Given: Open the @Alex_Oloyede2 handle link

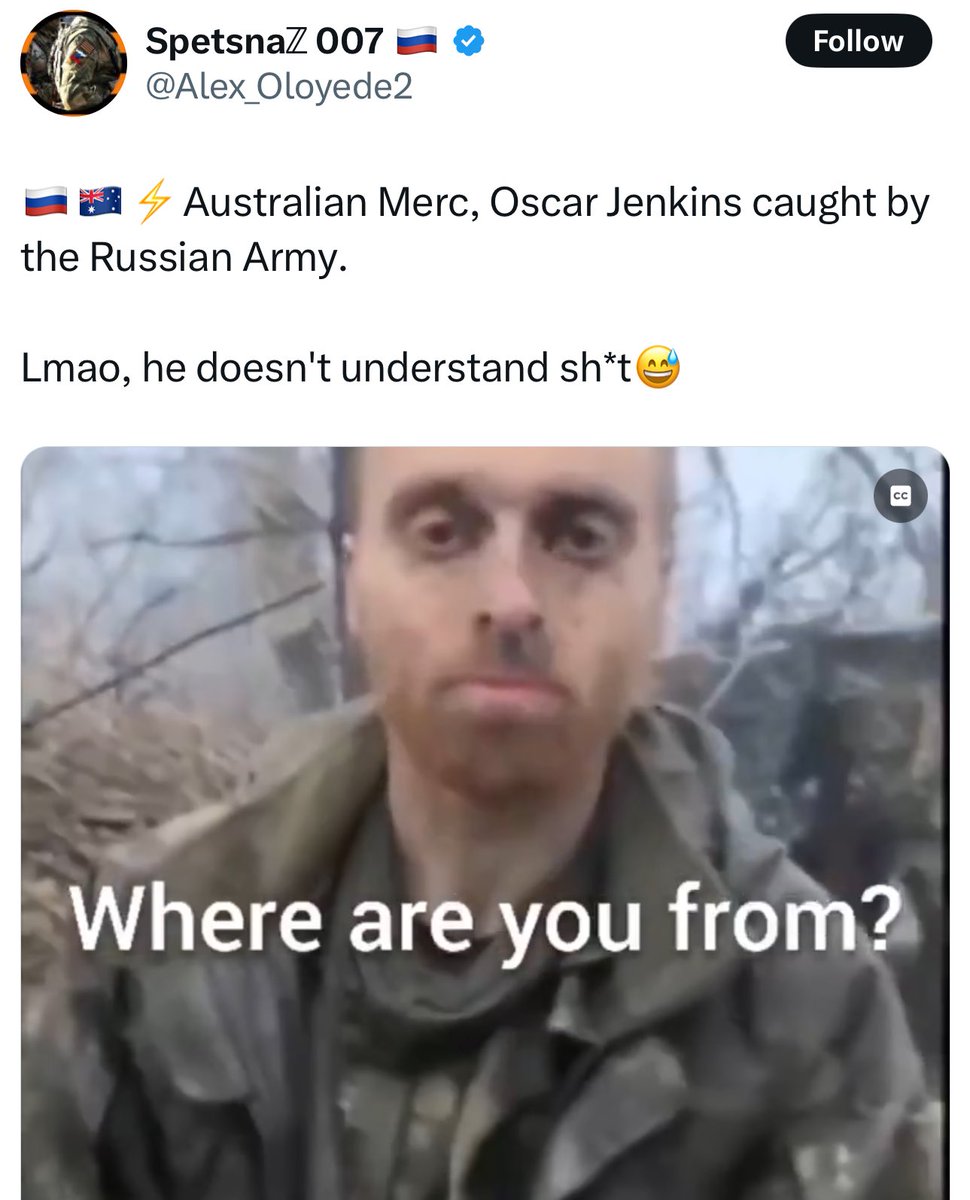Looking at the screenshot, I should tap(279, 88).
